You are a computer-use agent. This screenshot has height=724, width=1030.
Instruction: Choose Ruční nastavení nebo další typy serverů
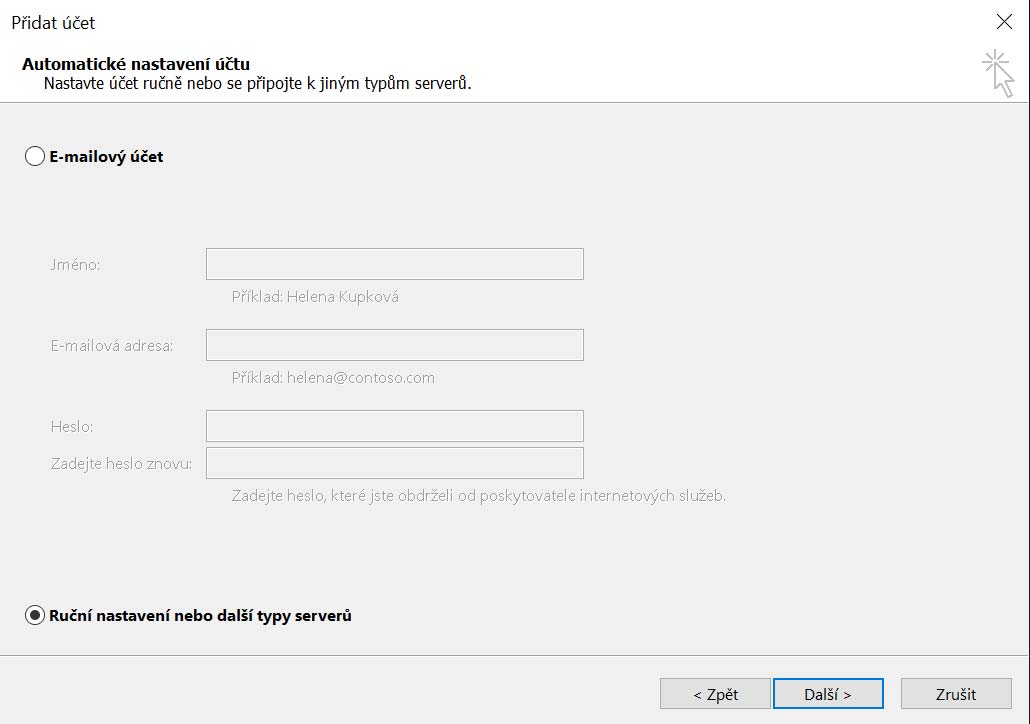tap(35, 616)
